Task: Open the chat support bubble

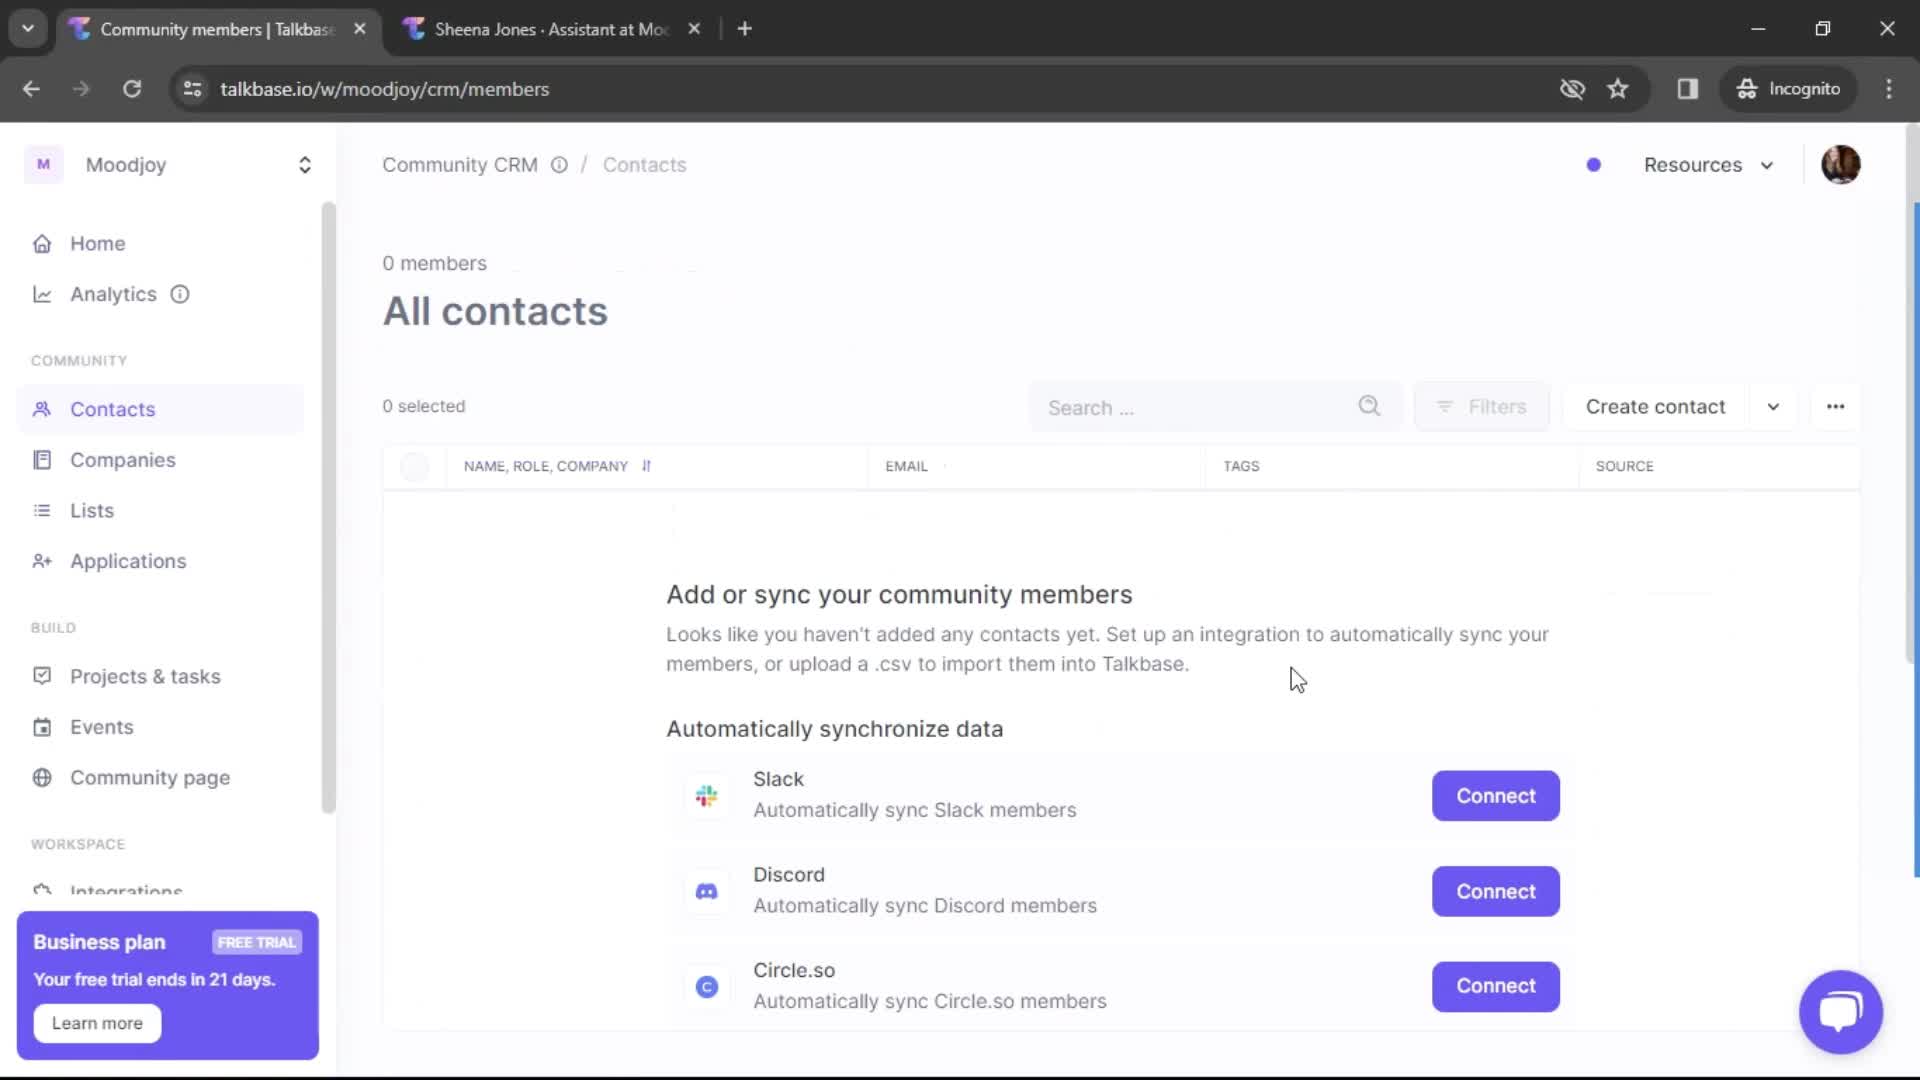Action: [x=1840, y=1012]
